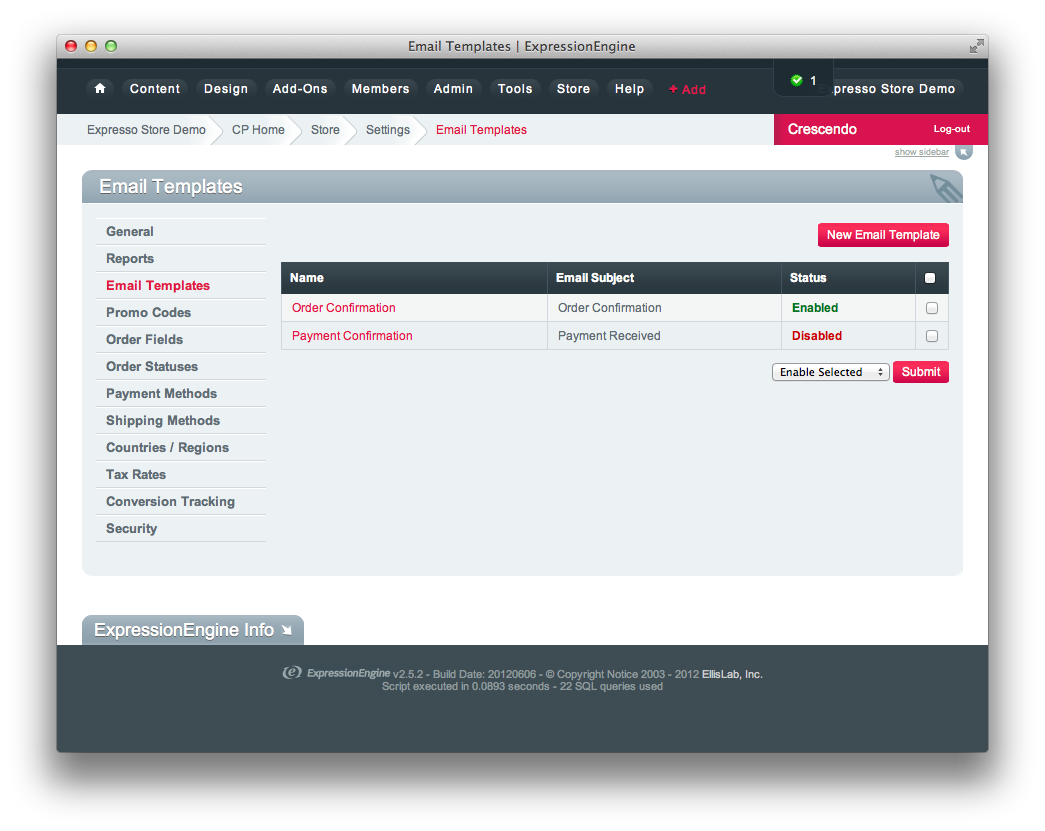Click the ExpressionEngine logo in footer
The width and height of the screenshot is (1045, 831).
(x=292, y=672)
